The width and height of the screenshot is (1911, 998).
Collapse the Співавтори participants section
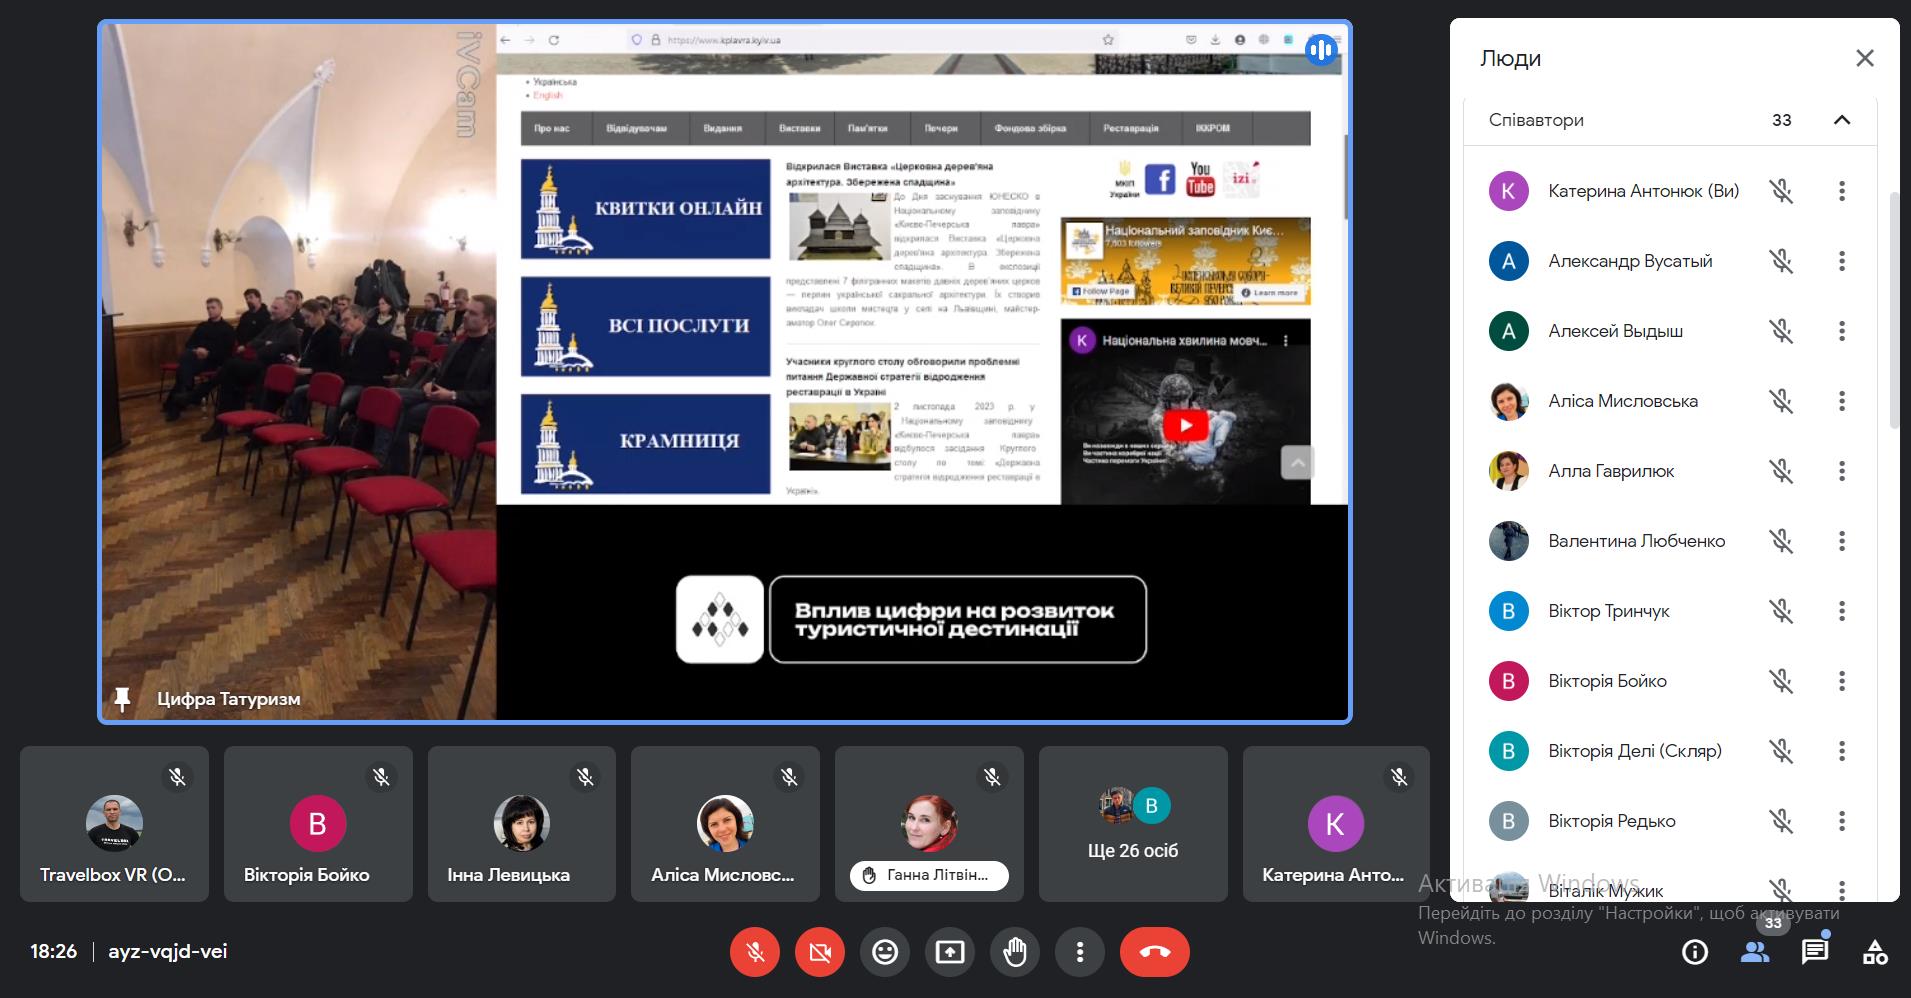point(1841,120)
